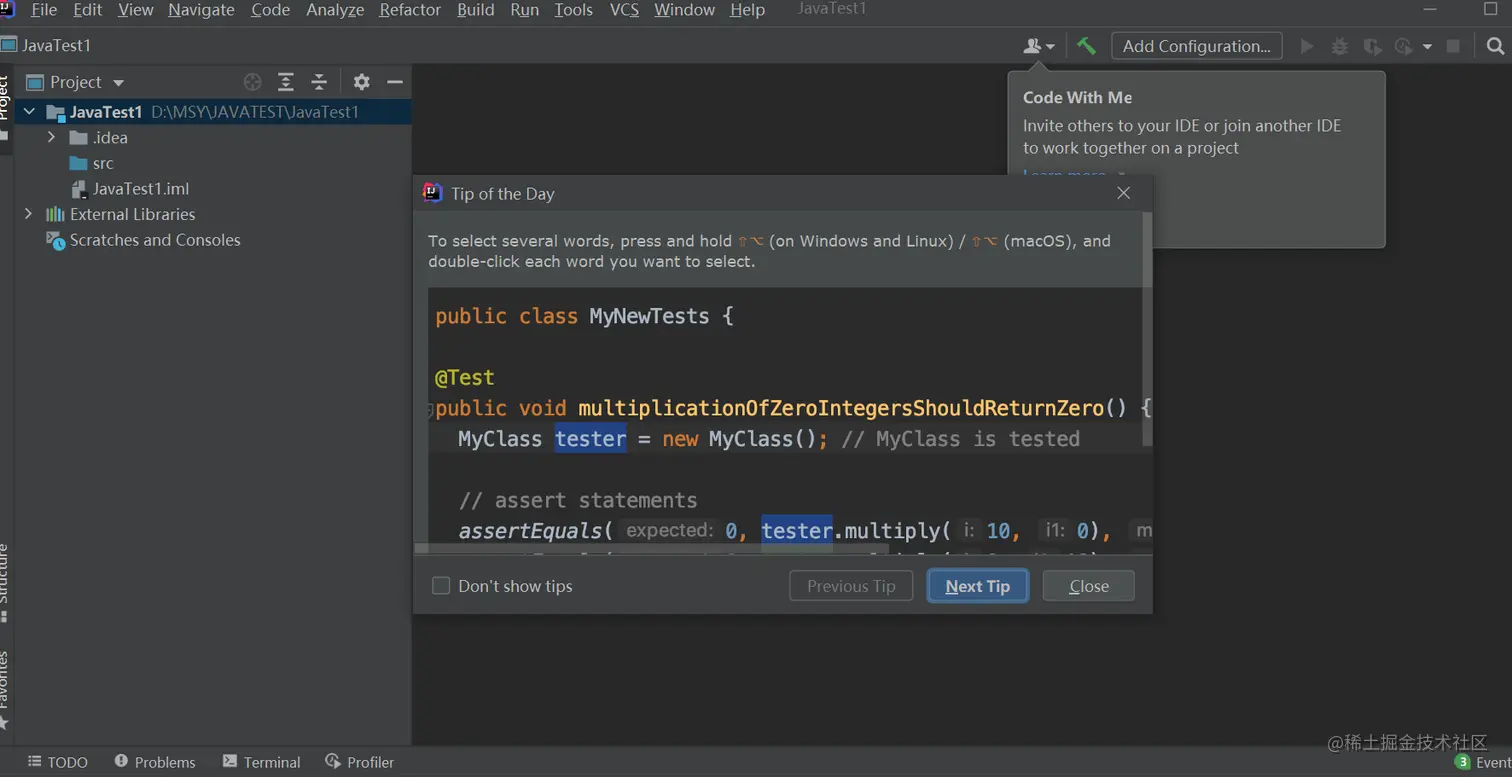This screenshot has width=1512, height=777.
Task: Open the Edit menu
Action: pos(88,10)
